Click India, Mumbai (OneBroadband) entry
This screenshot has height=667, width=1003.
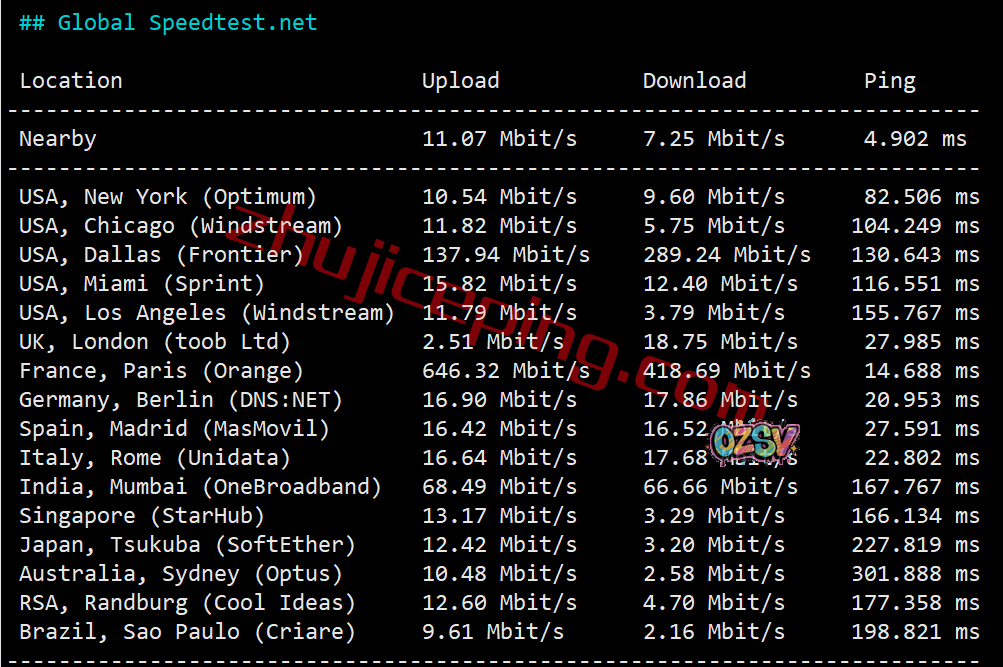[200, 487]
